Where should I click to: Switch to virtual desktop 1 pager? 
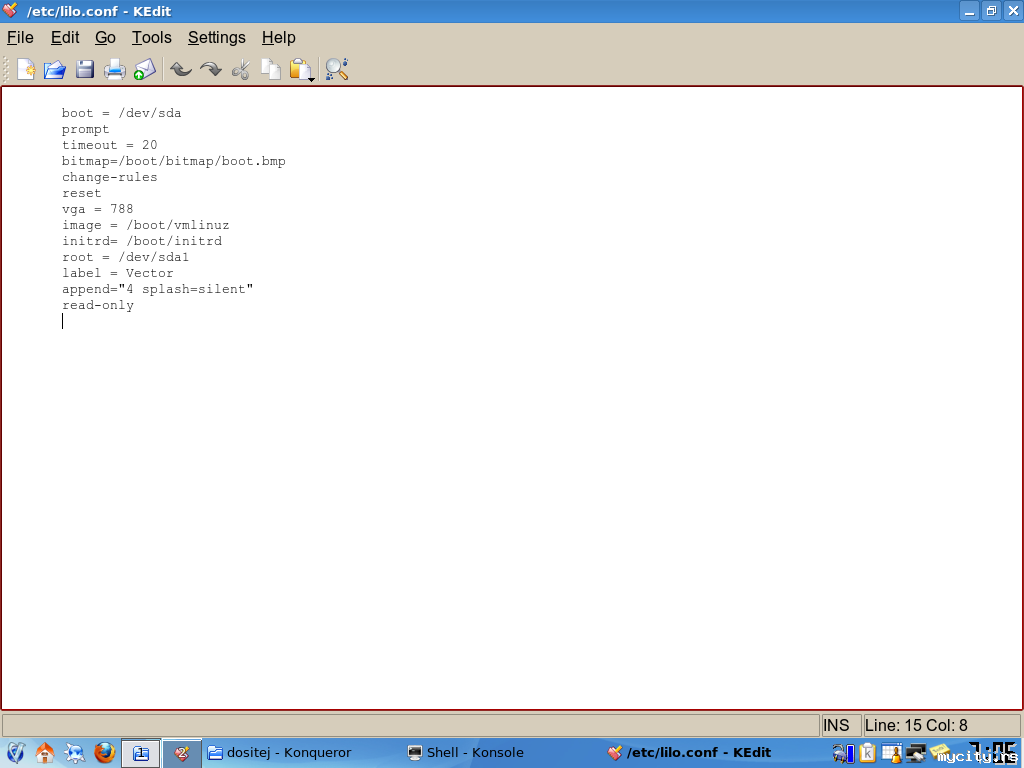click(x=141, y=754)
